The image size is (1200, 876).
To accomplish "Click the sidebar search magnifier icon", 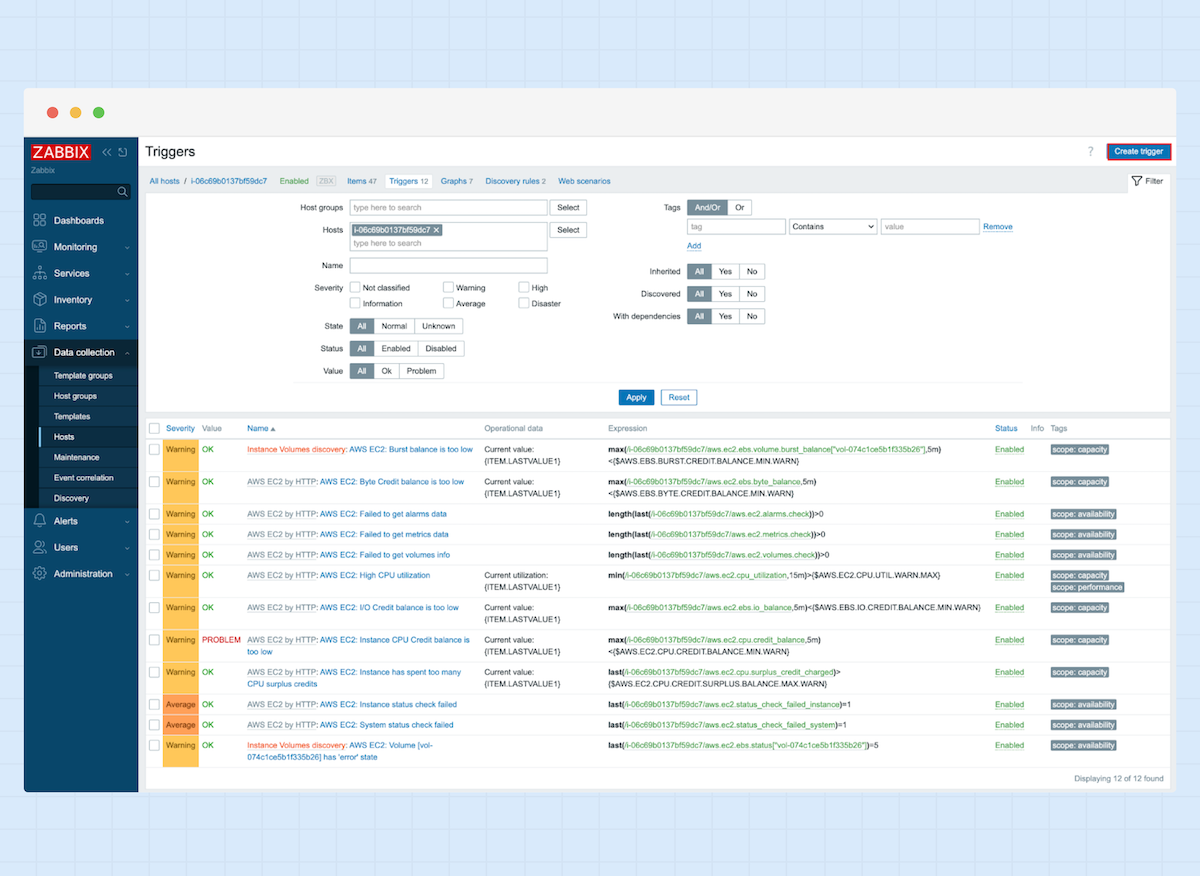I will point(123,192).
